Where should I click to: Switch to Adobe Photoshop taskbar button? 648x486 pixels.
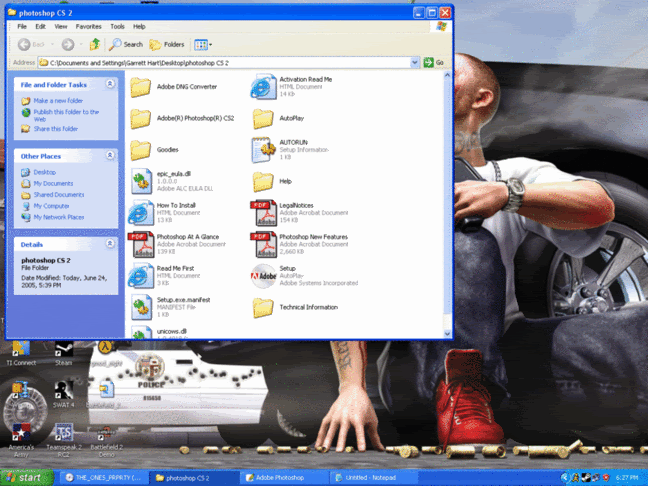pos(284,478)
